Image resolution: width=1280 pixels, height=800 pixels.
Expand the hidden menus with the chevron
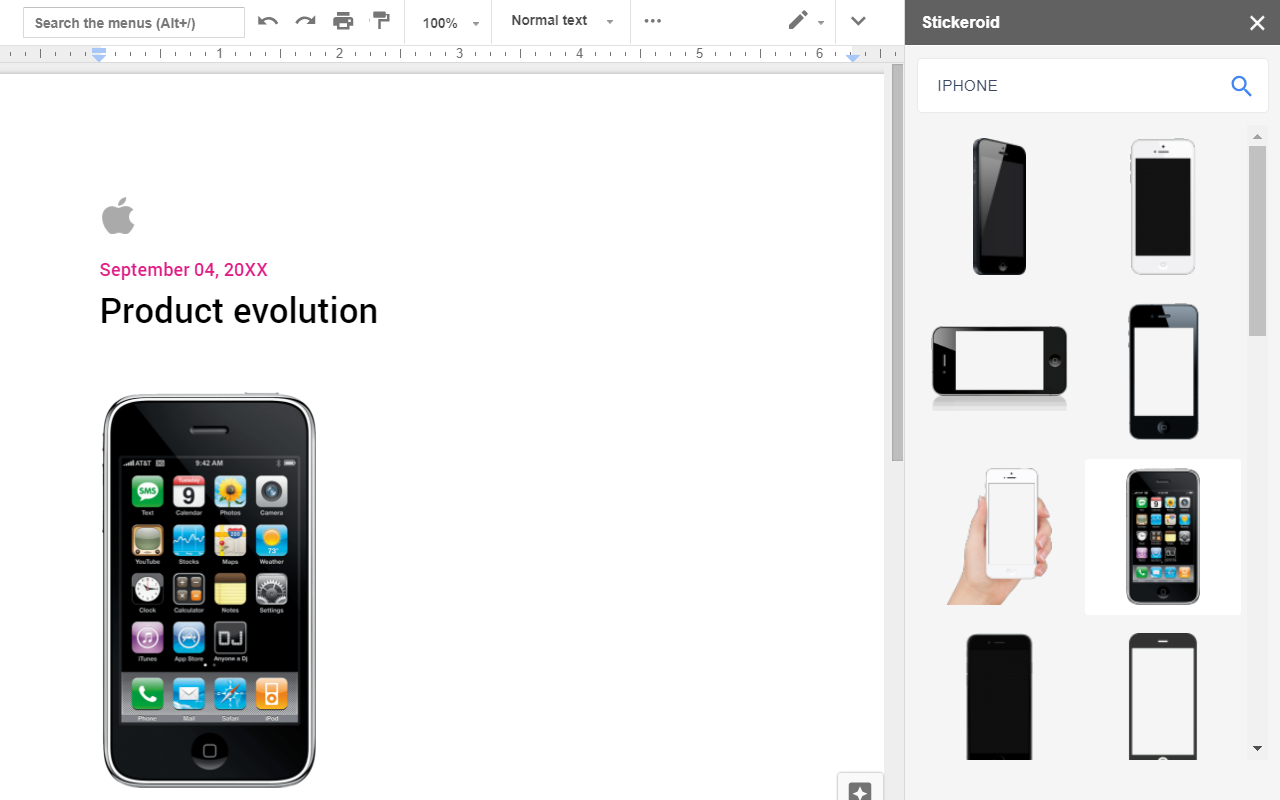(858, 20)
